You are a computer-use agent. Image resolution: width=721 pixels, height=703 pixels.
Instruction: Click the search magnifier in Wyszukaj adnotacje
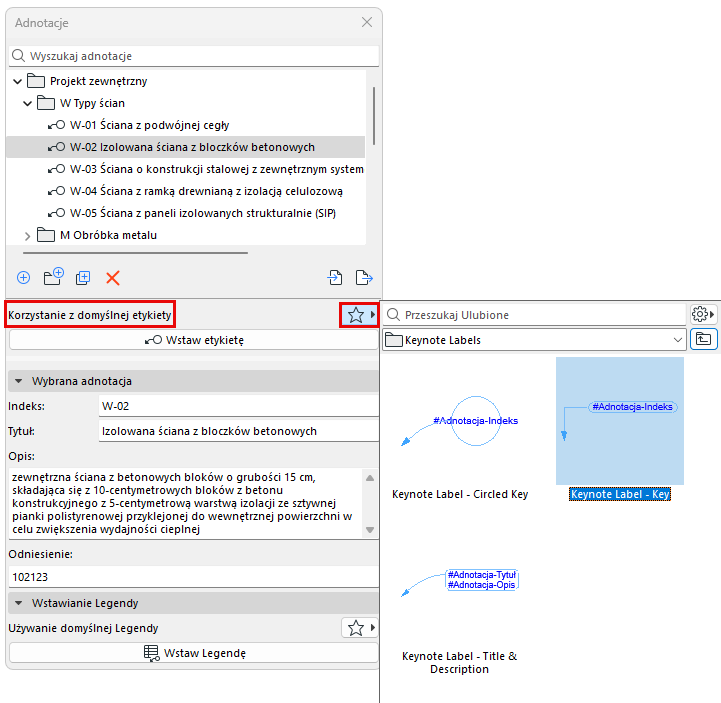[x=18, y=56]
